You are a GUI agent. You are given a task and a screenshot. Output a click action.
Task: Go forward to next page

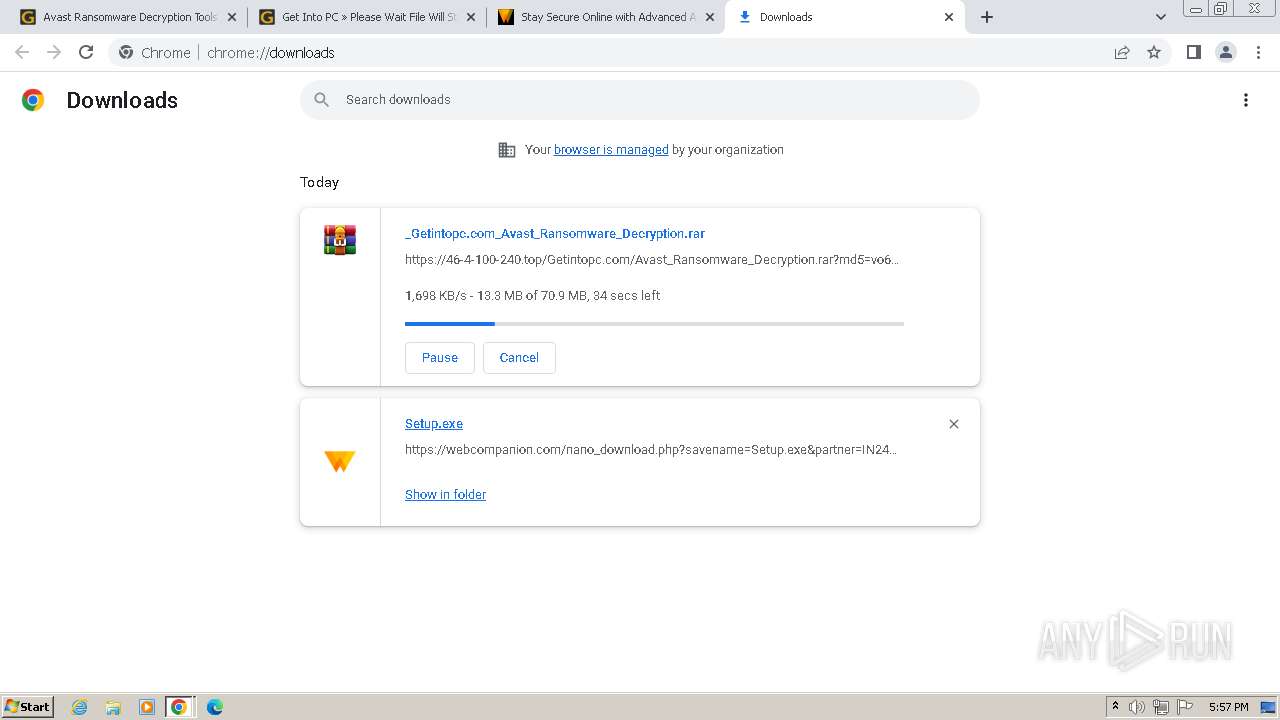point(54,52)
